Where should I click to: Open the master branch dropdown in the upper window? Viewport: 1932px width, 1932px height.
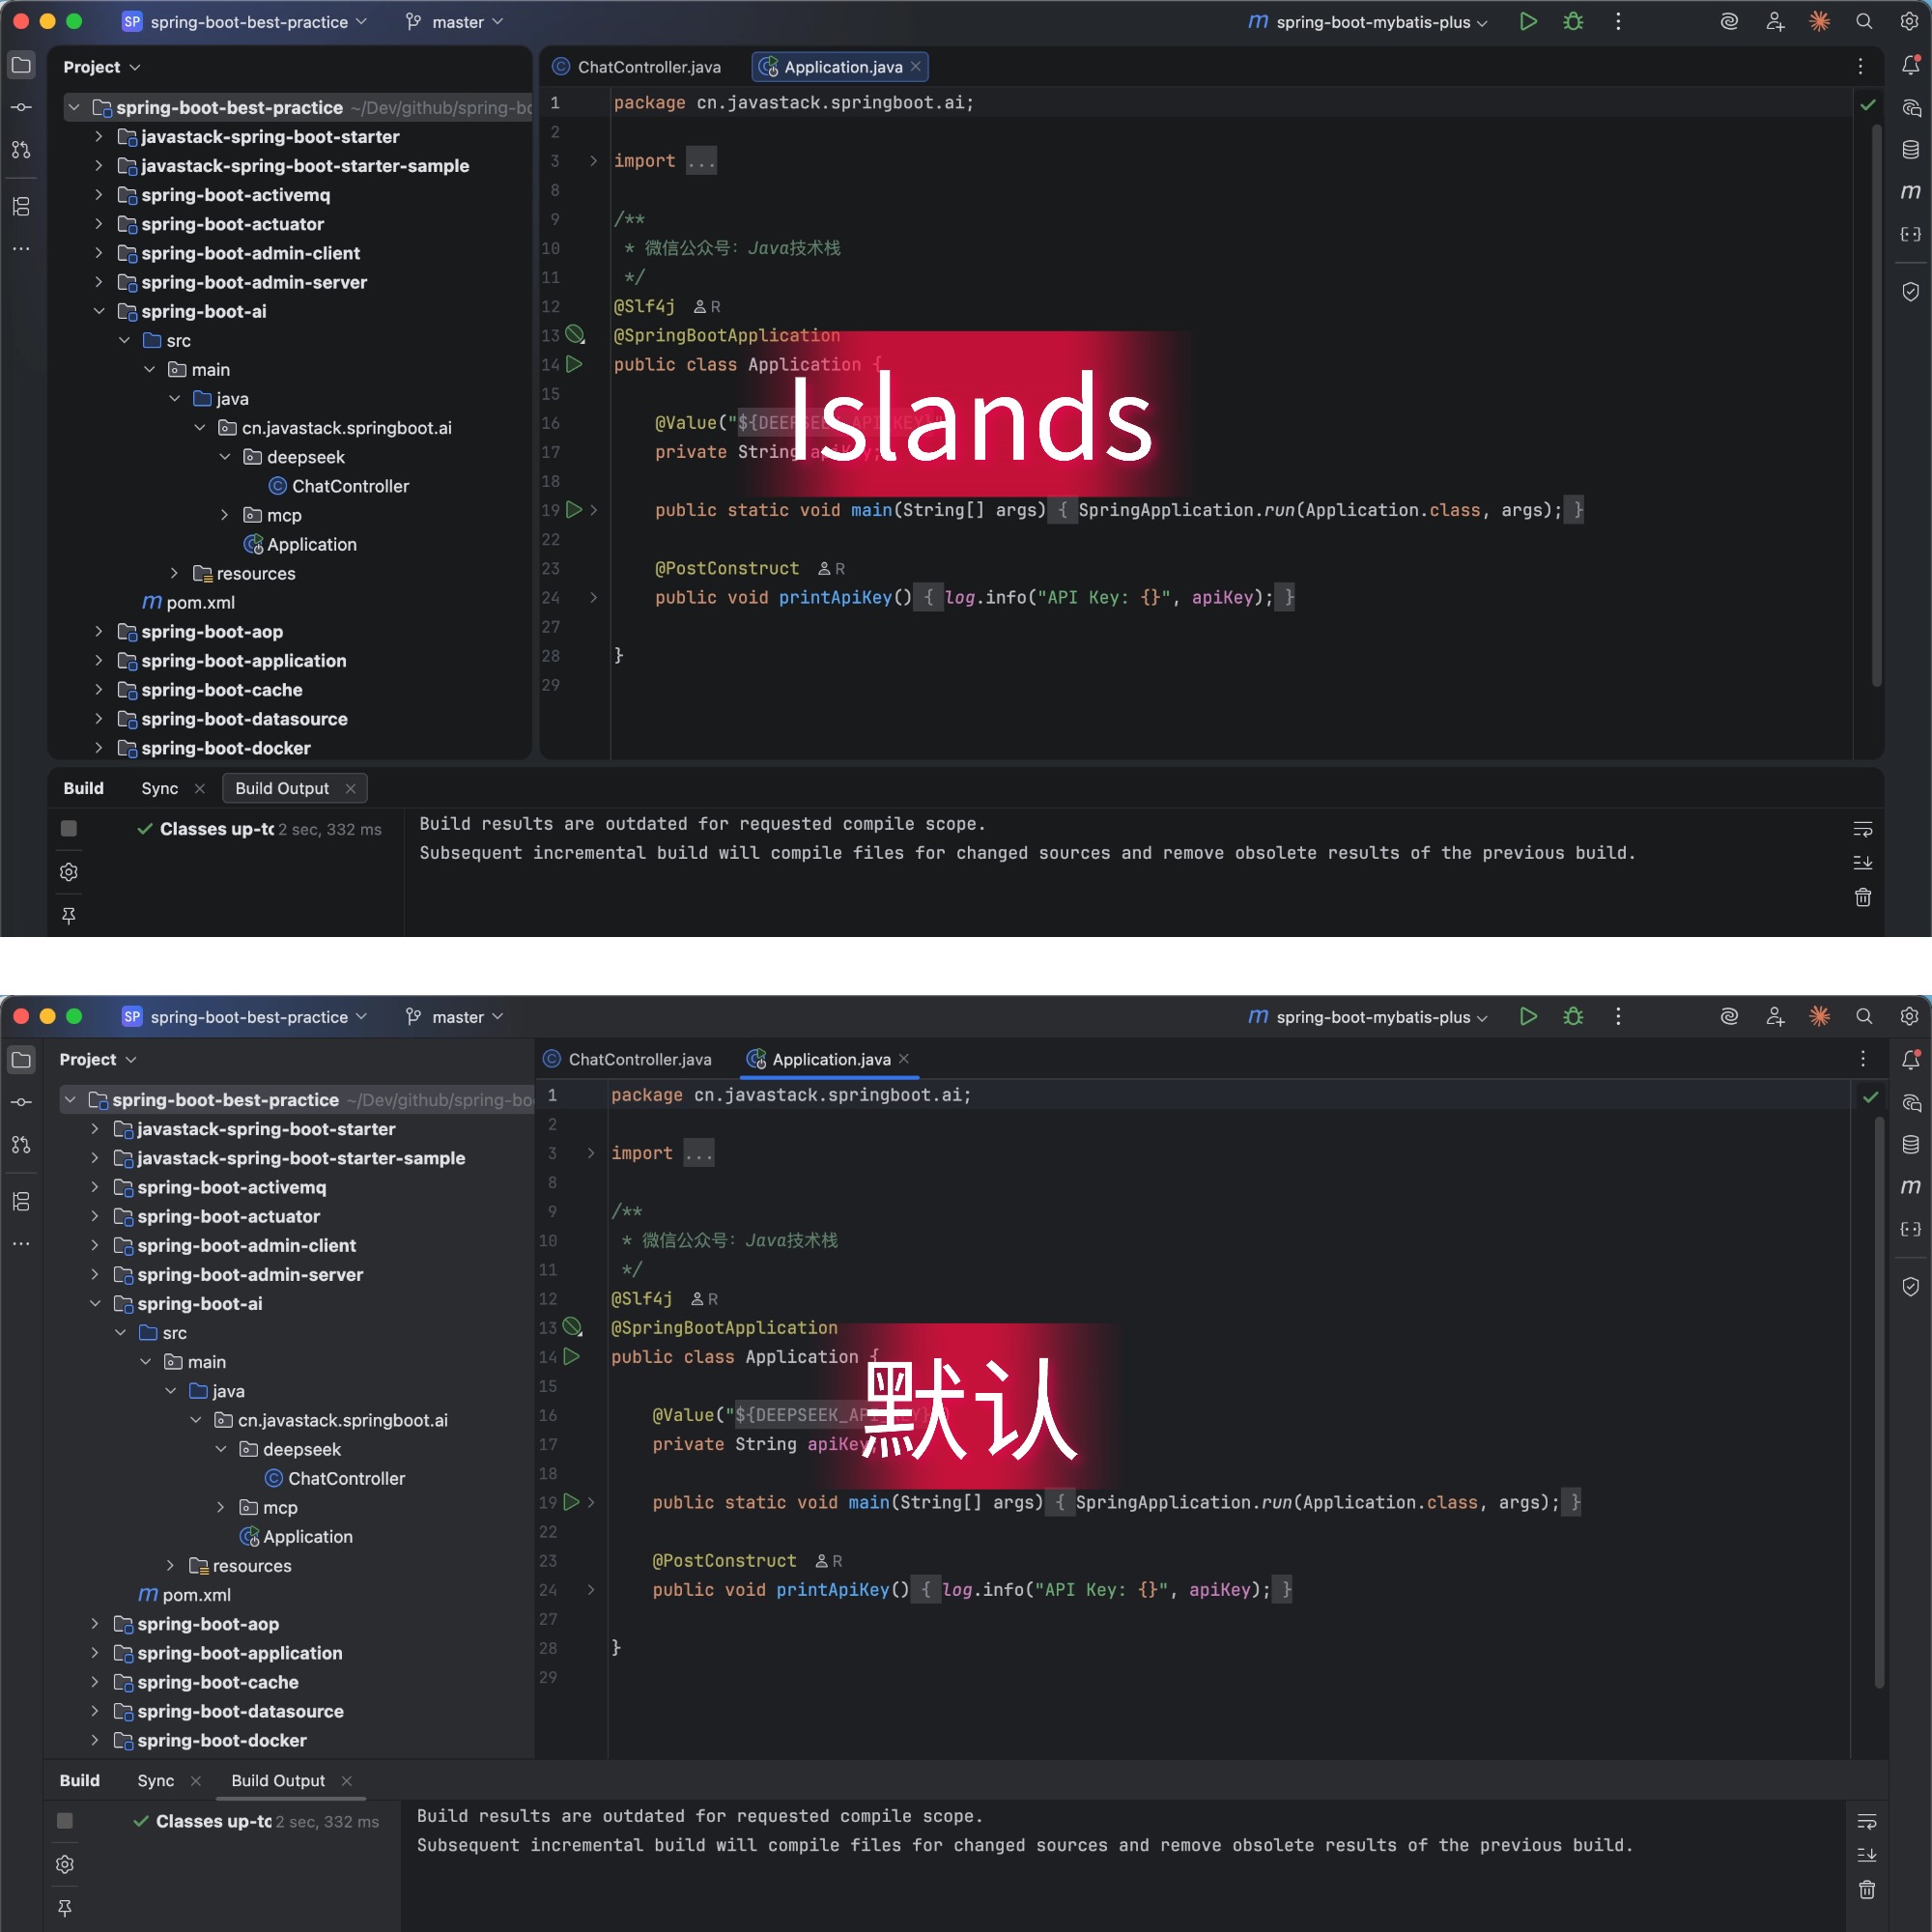click(x=456, y=22)
